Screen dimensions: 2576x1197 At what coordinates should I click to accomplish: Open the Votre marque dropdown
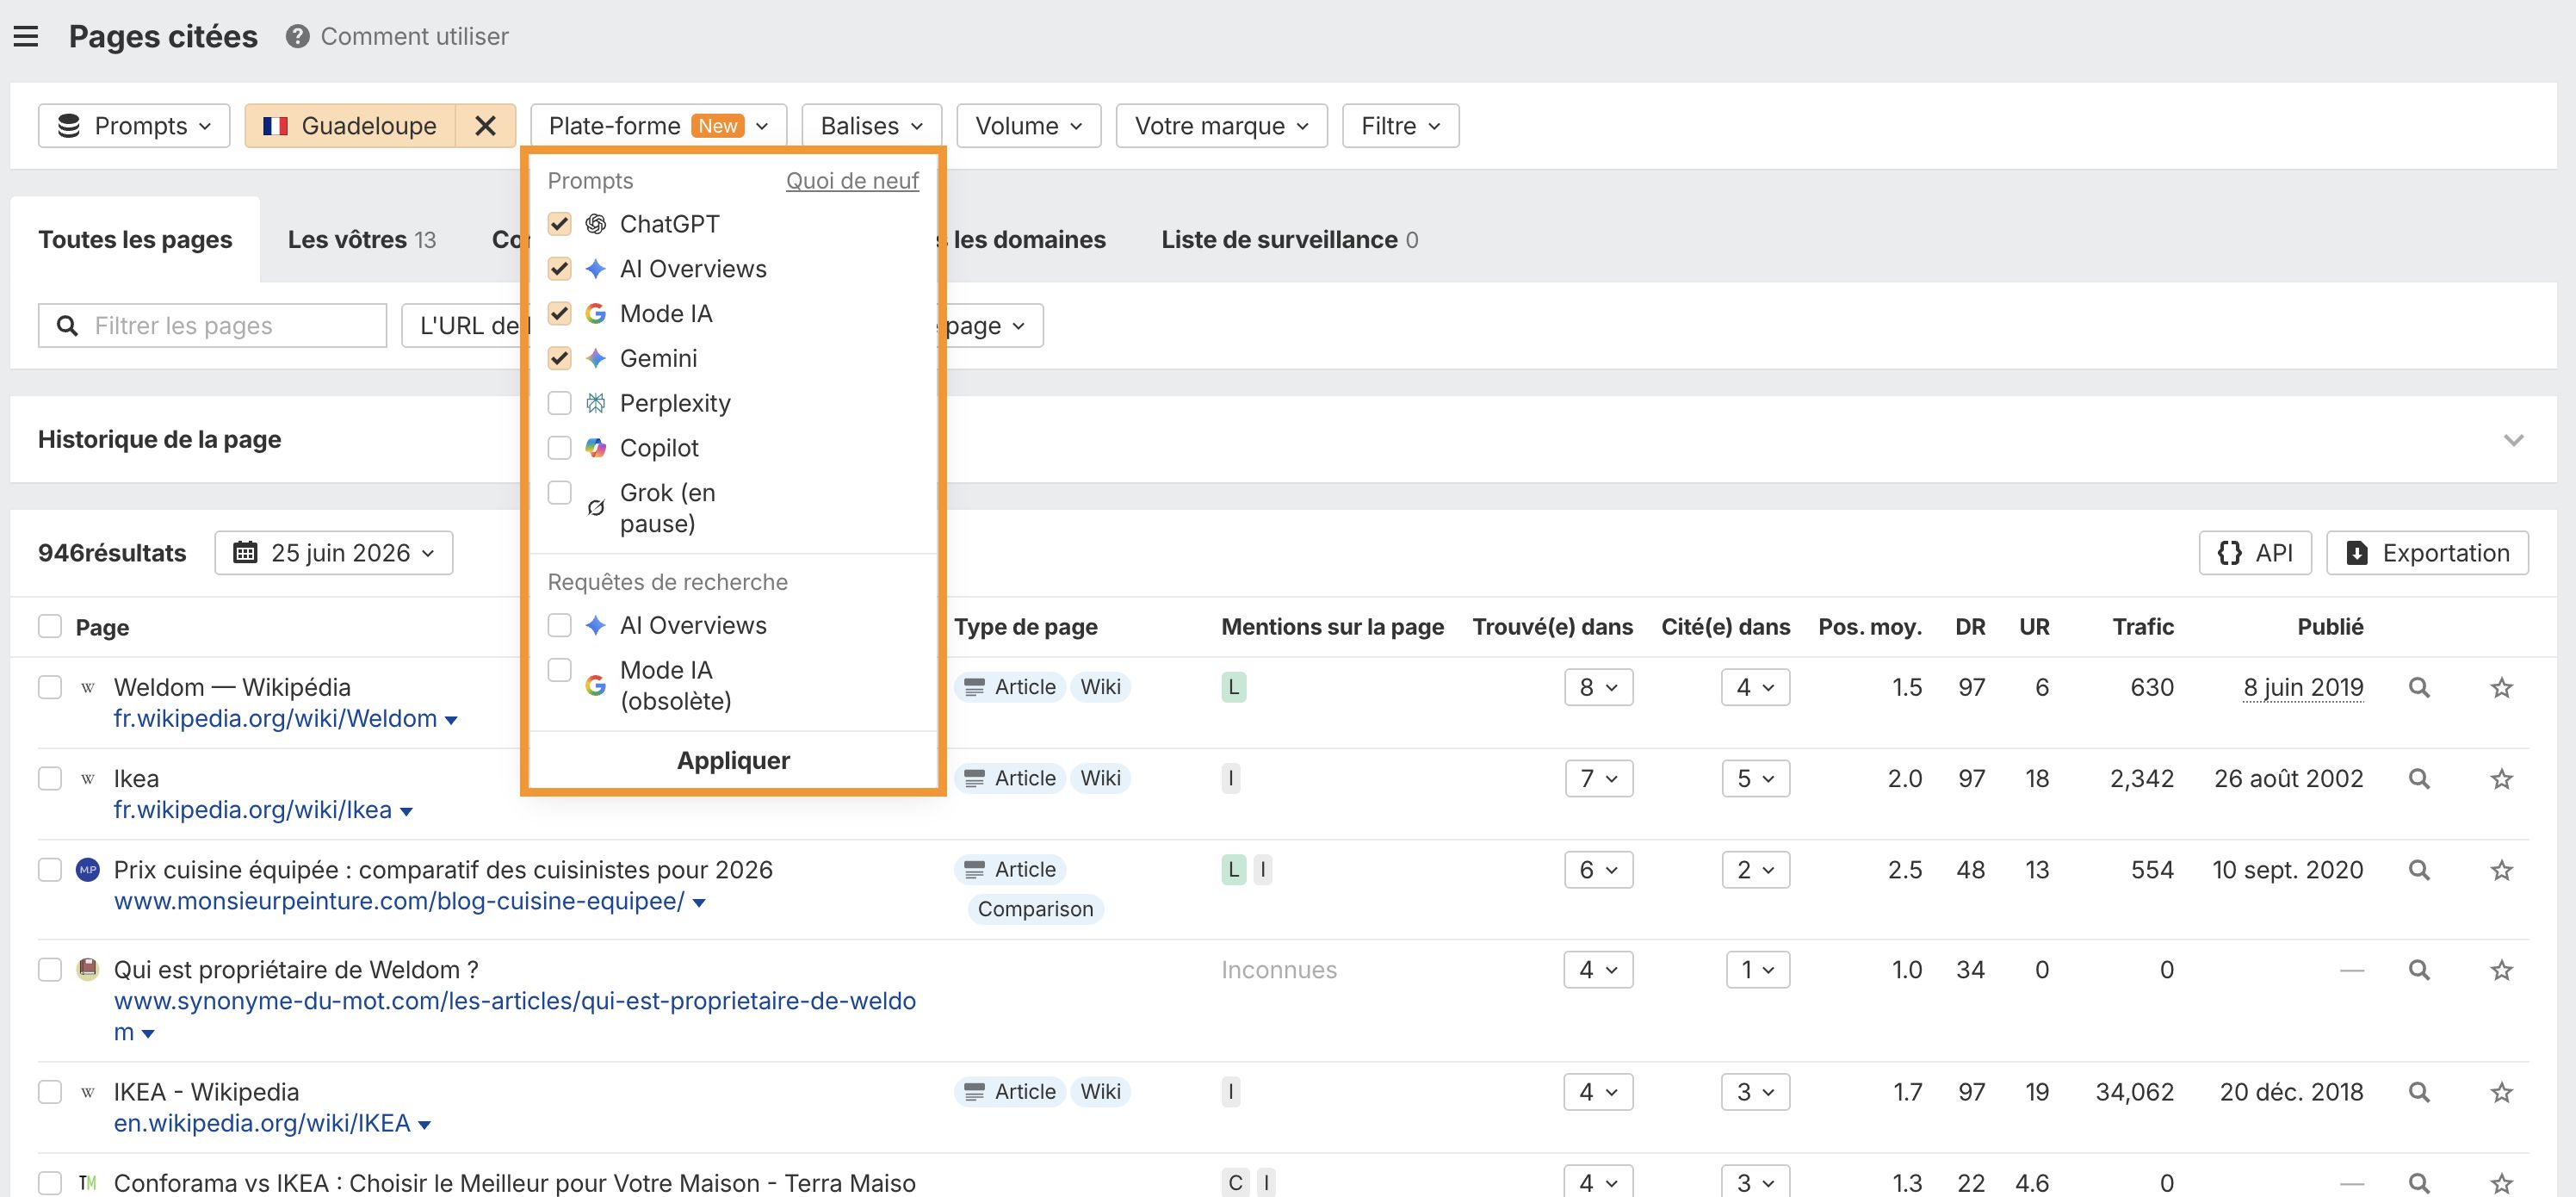pos(1222,126)
